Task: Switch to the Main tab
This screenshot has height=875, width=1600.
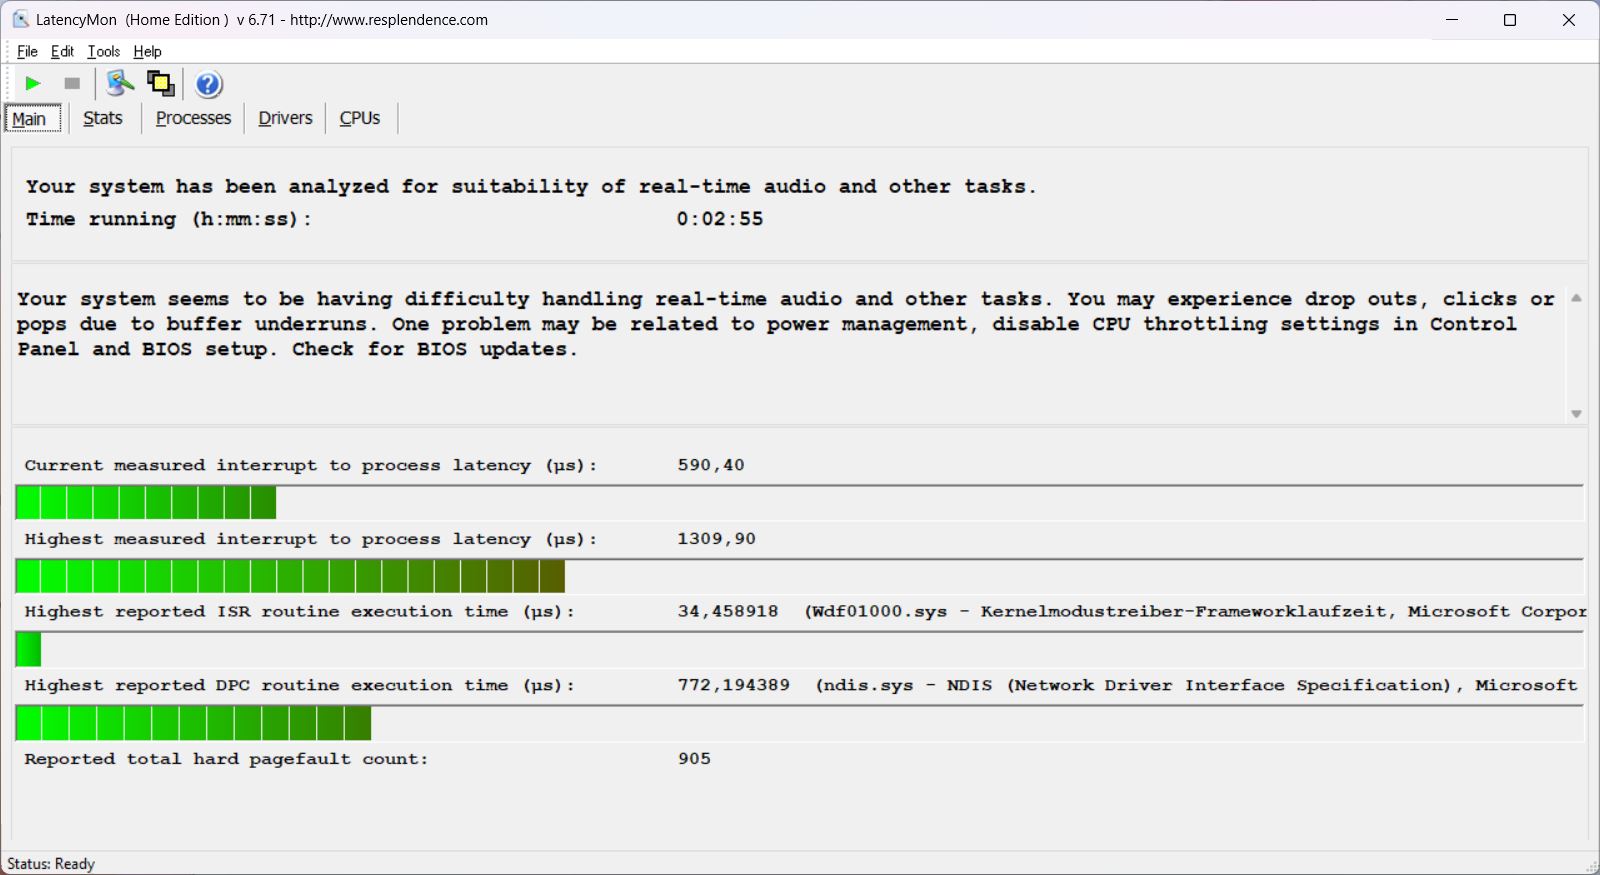Action: [x=33, y=119]
